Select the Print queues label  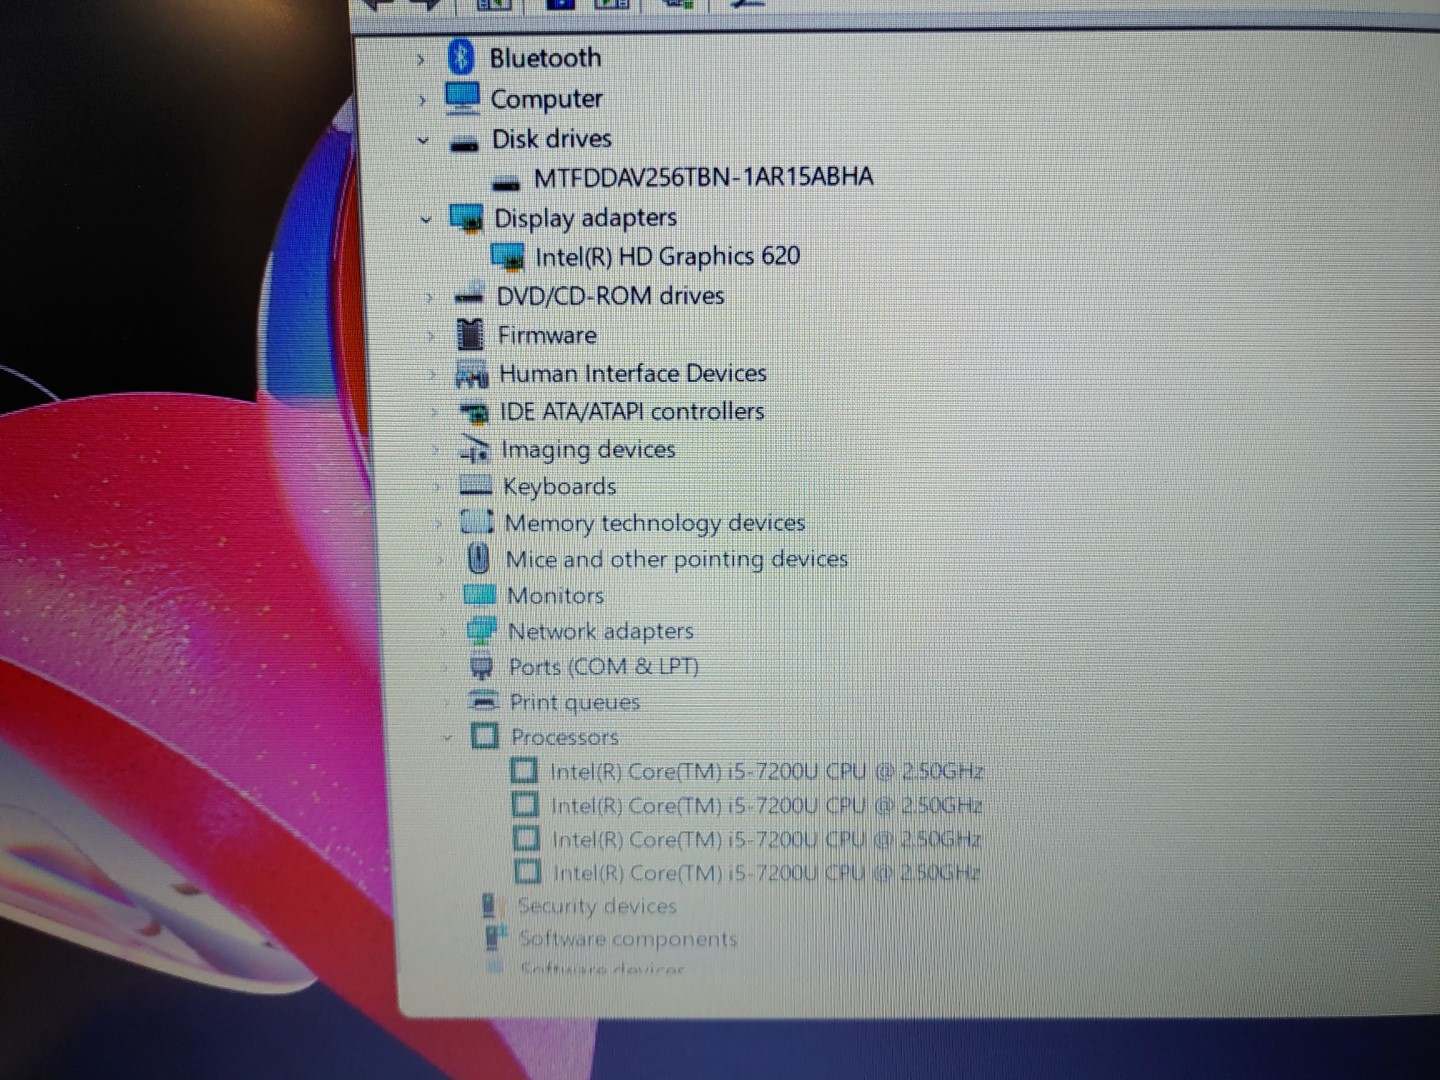574,702
